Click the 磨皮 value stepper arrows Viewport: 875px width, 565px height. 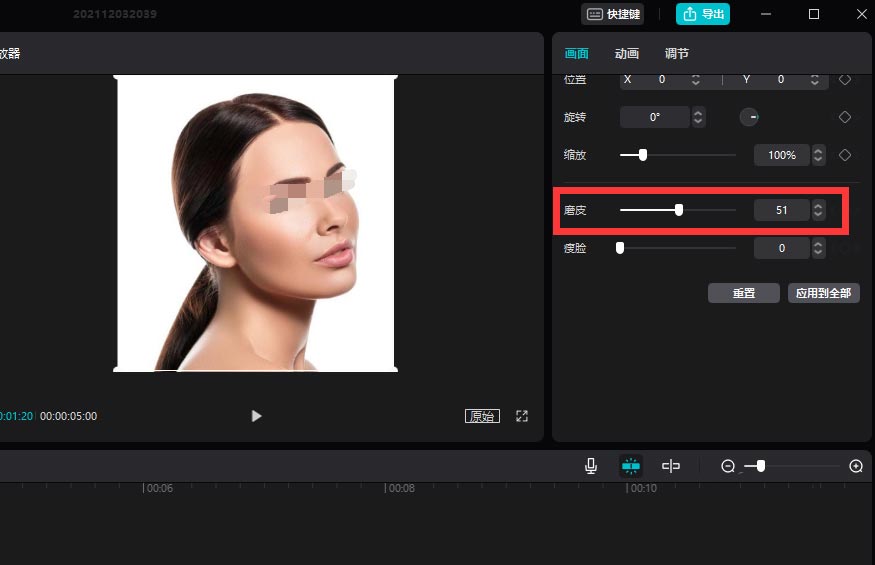point(818,210)
